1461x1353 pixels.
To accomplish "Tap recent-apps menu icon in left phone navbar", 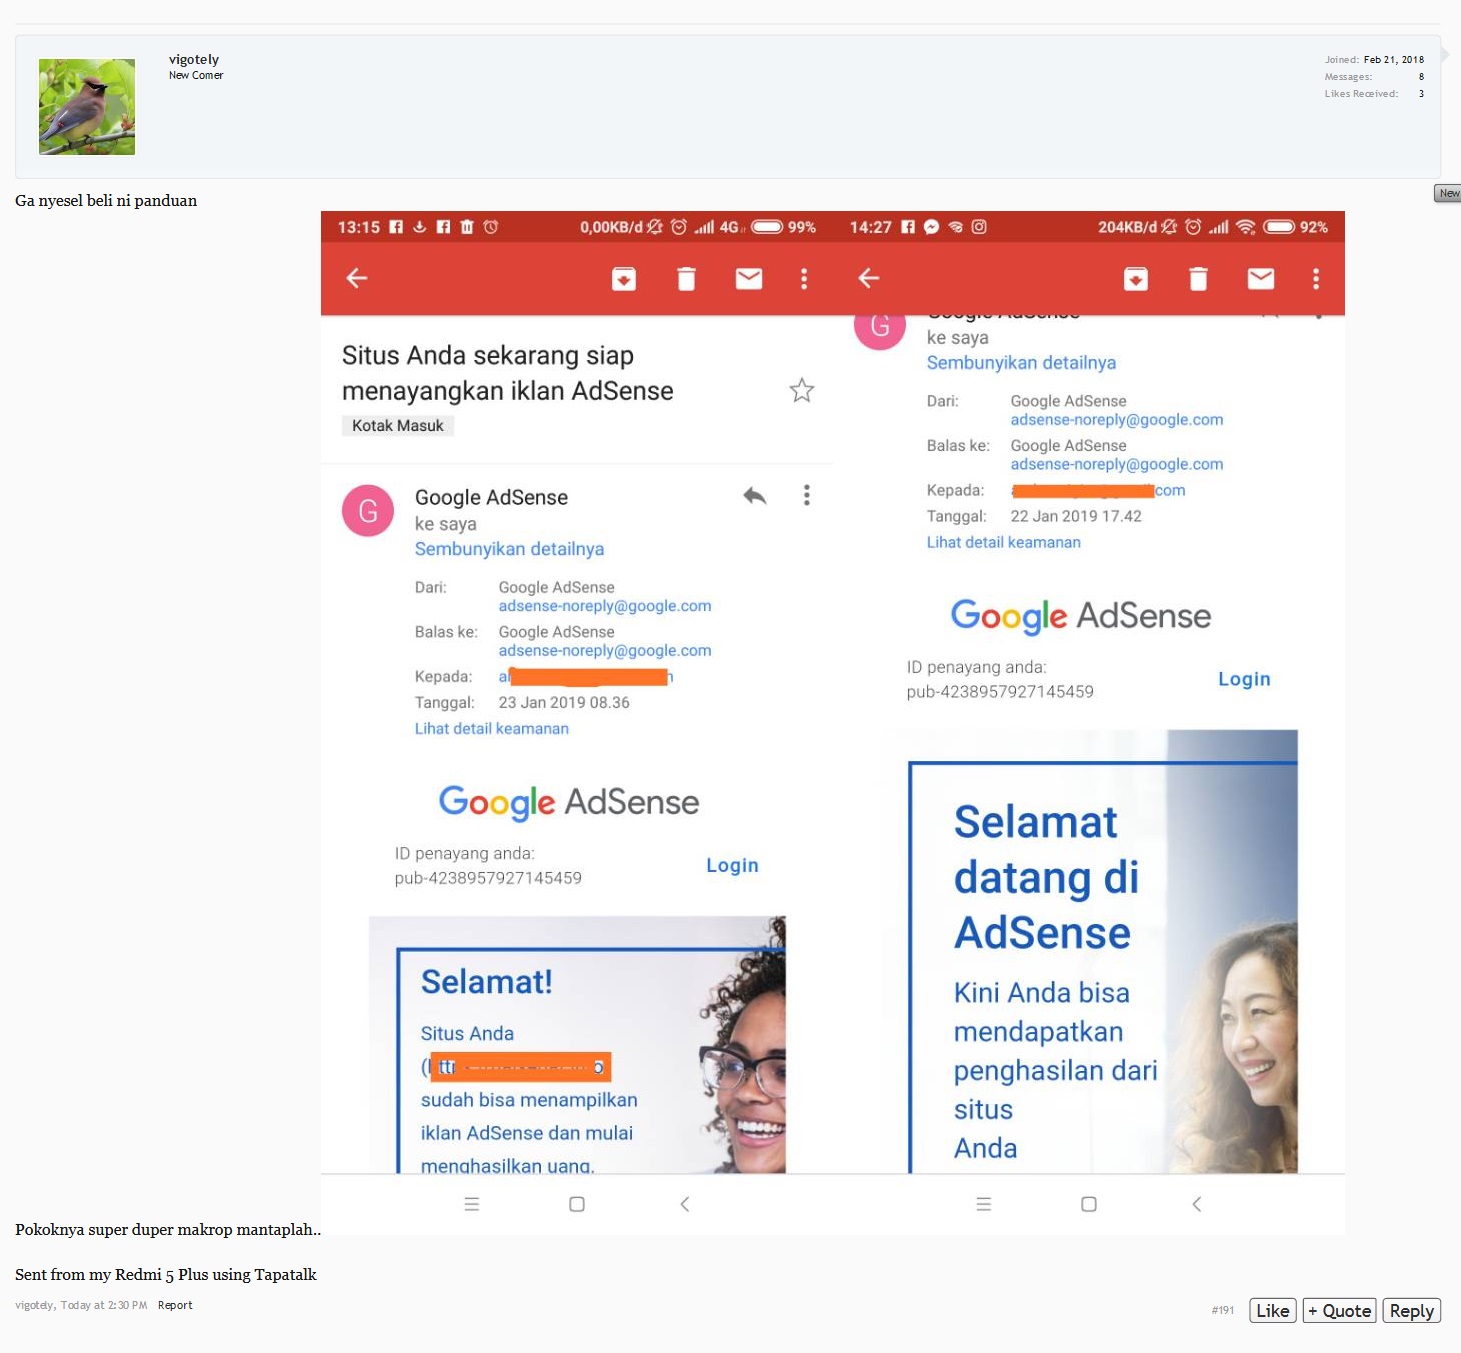I will point(472,1204).
